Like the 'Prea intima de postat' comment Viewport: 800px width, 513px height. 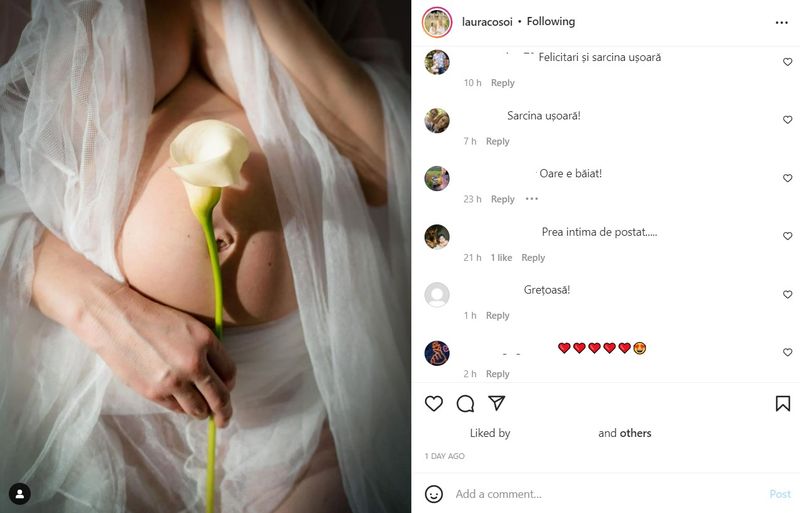[x=787, y=236]
